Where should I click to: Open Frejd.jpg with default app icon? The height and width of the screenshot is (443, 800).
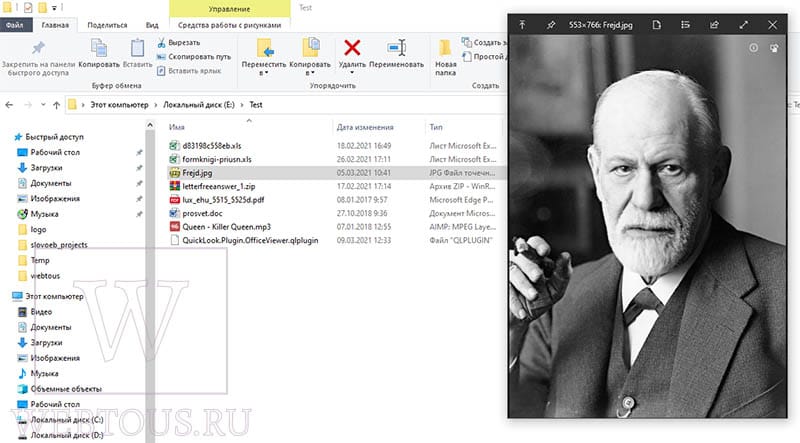657,24
